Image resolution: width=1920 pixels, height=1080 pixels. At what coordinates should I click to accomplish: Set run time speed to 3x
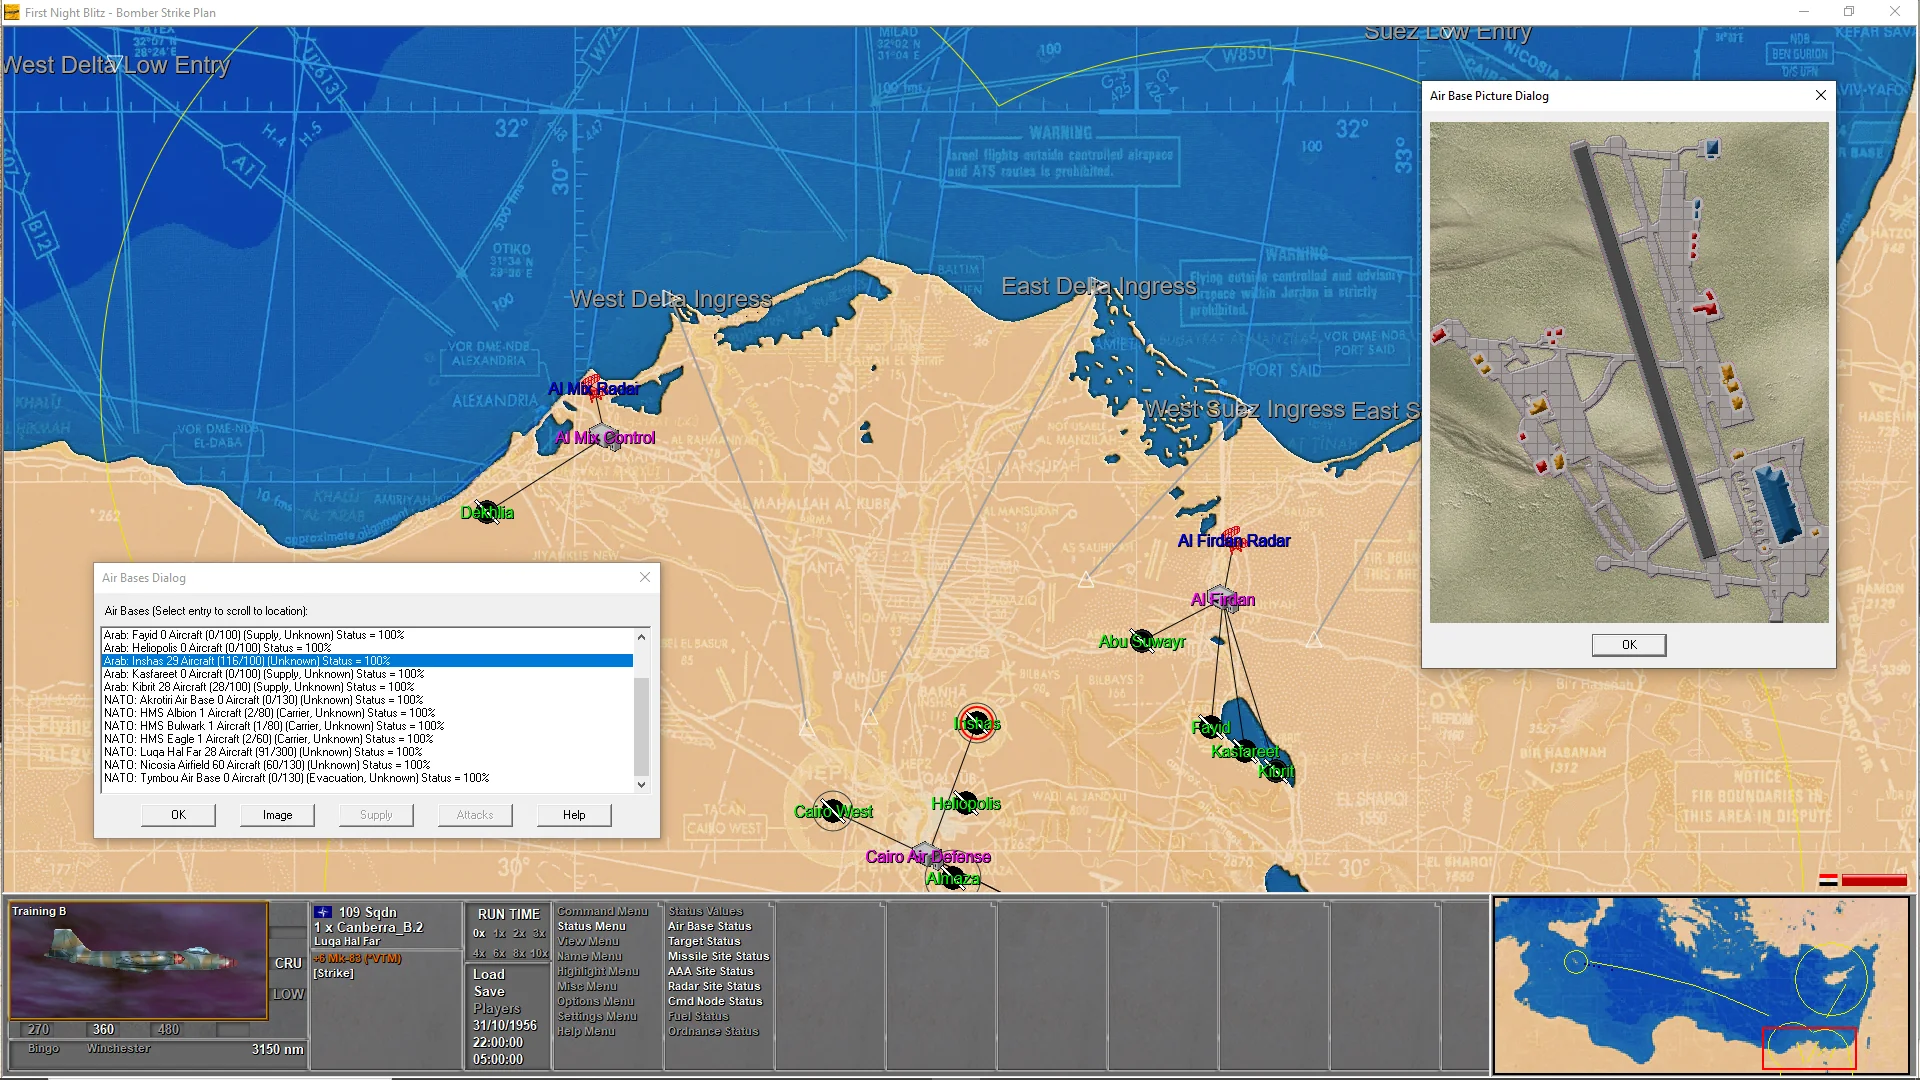coord(539,933)
